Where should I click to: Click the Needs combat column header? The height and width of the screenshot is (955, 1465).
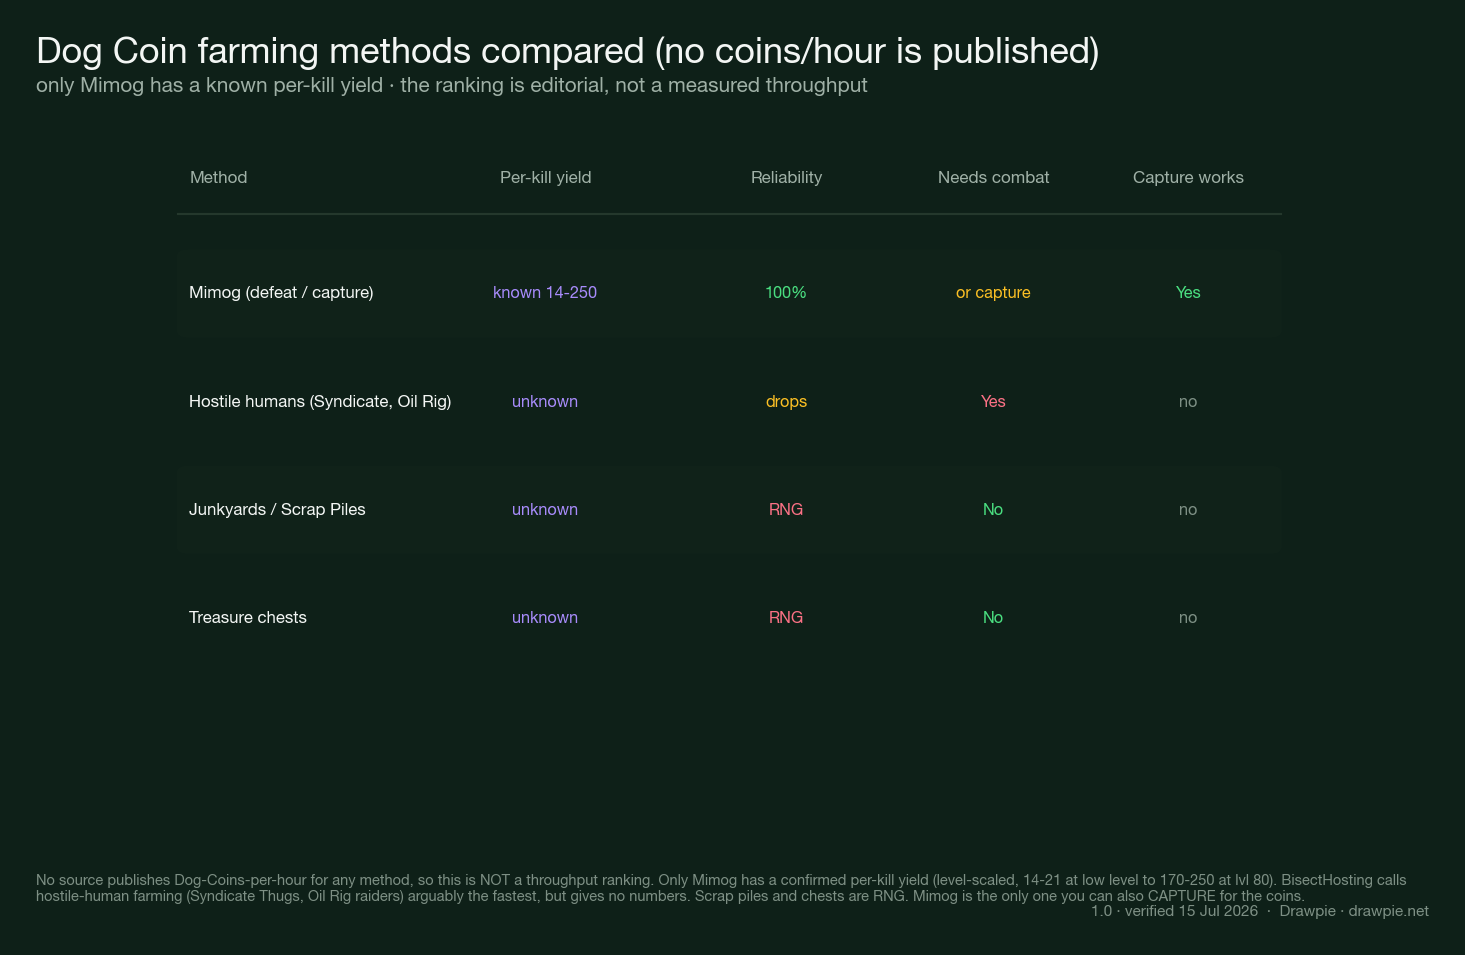pyautogui.click(x=993, y=177)
